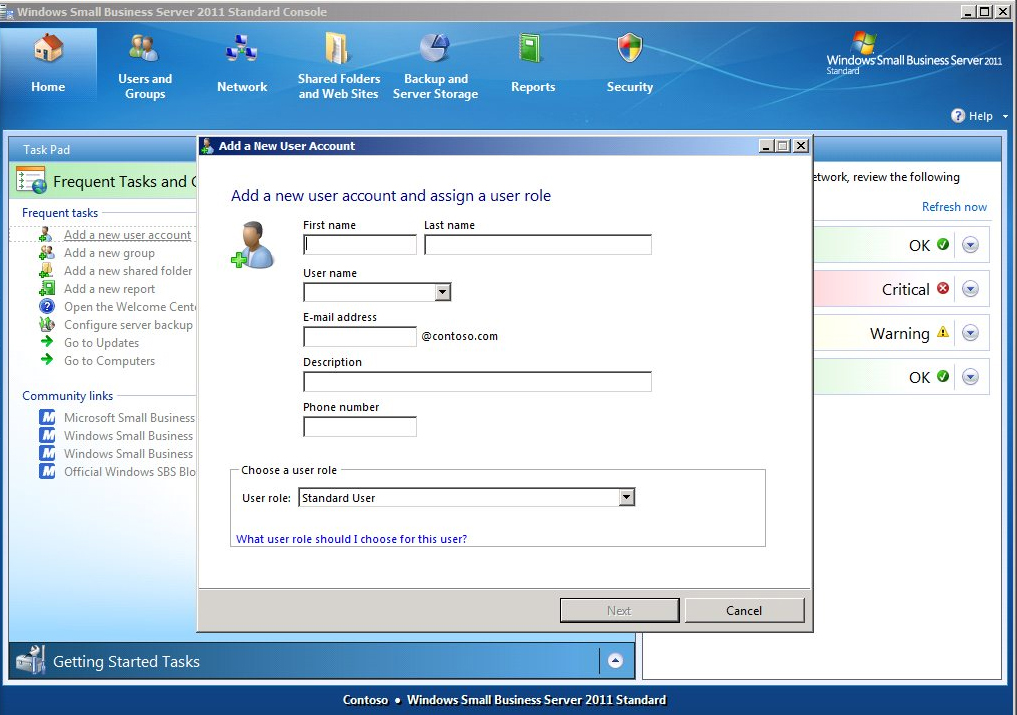The image size is (1017, 715).
Task: Expand the Critical status details arrow
Action: (970, 290)
